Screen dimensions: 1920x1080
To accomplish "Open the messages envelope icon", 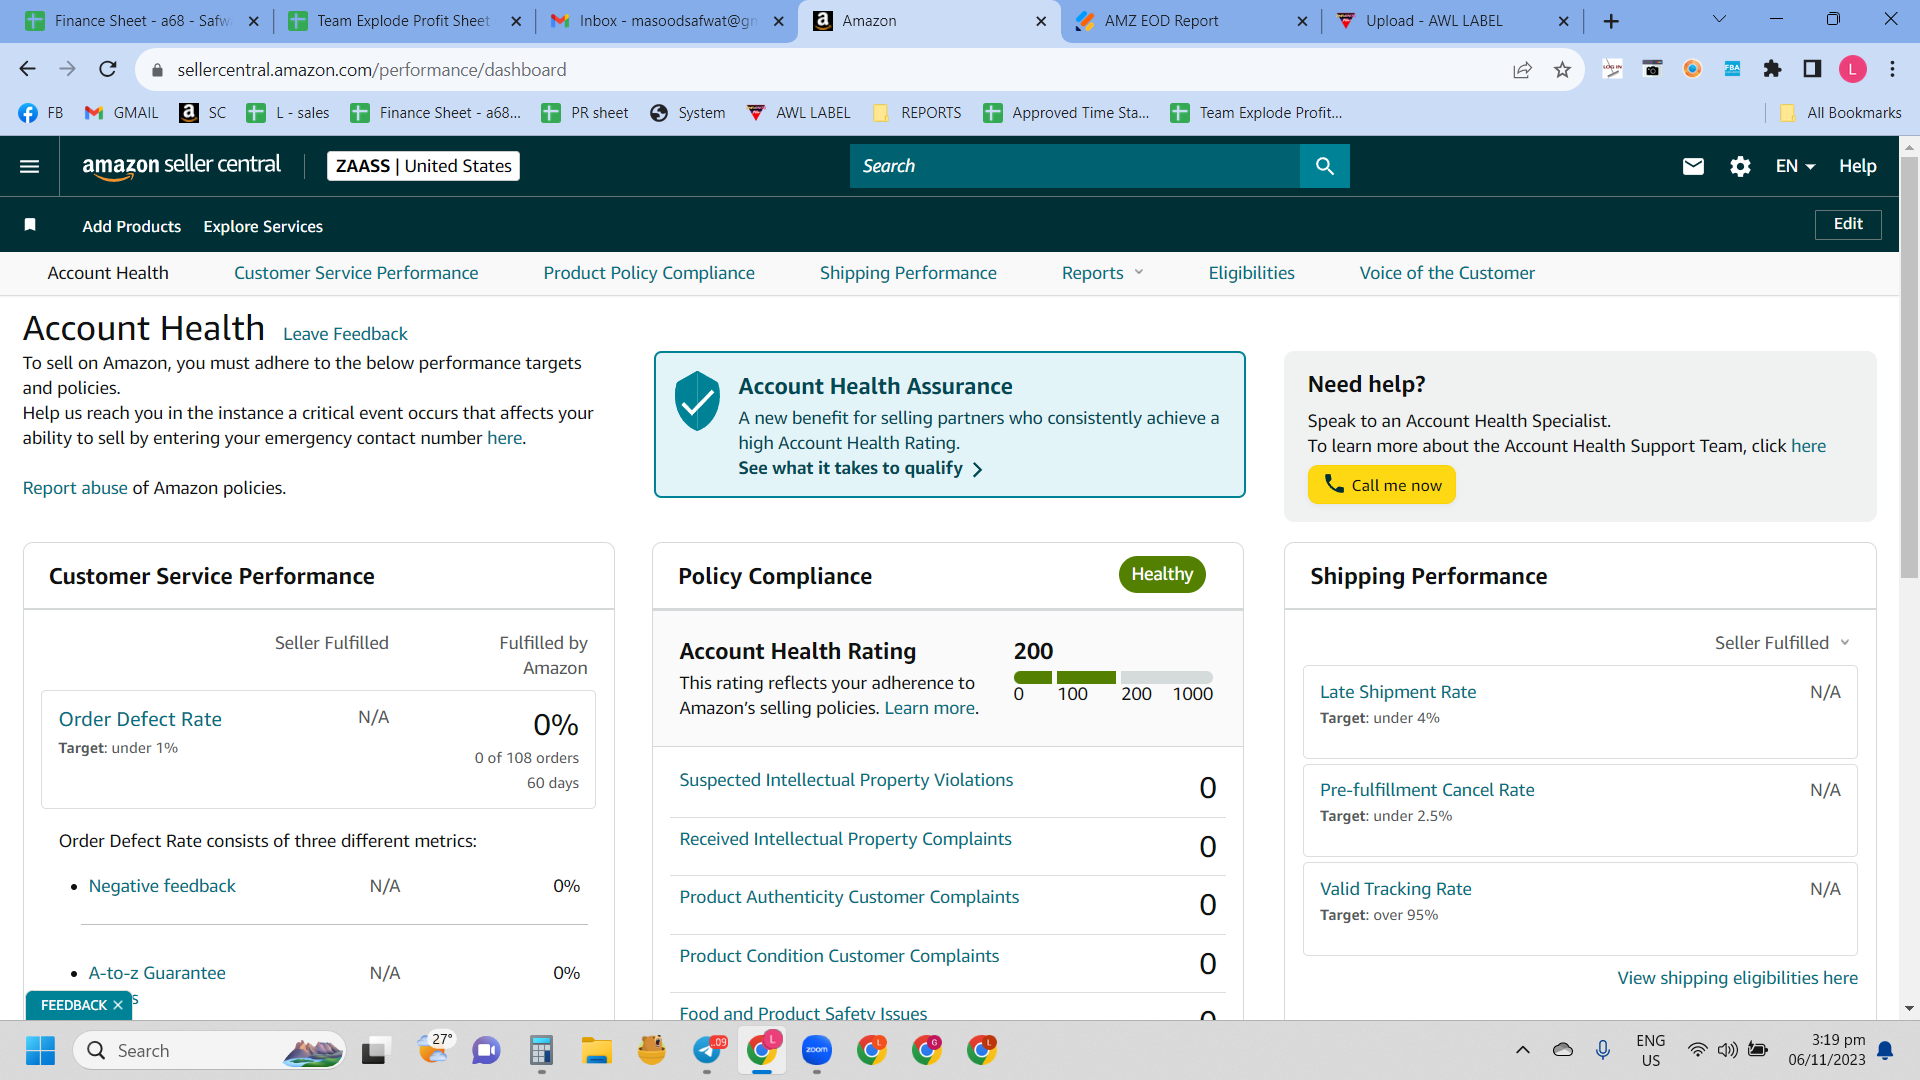I will pyautogui.click(x=1693, y=166).
